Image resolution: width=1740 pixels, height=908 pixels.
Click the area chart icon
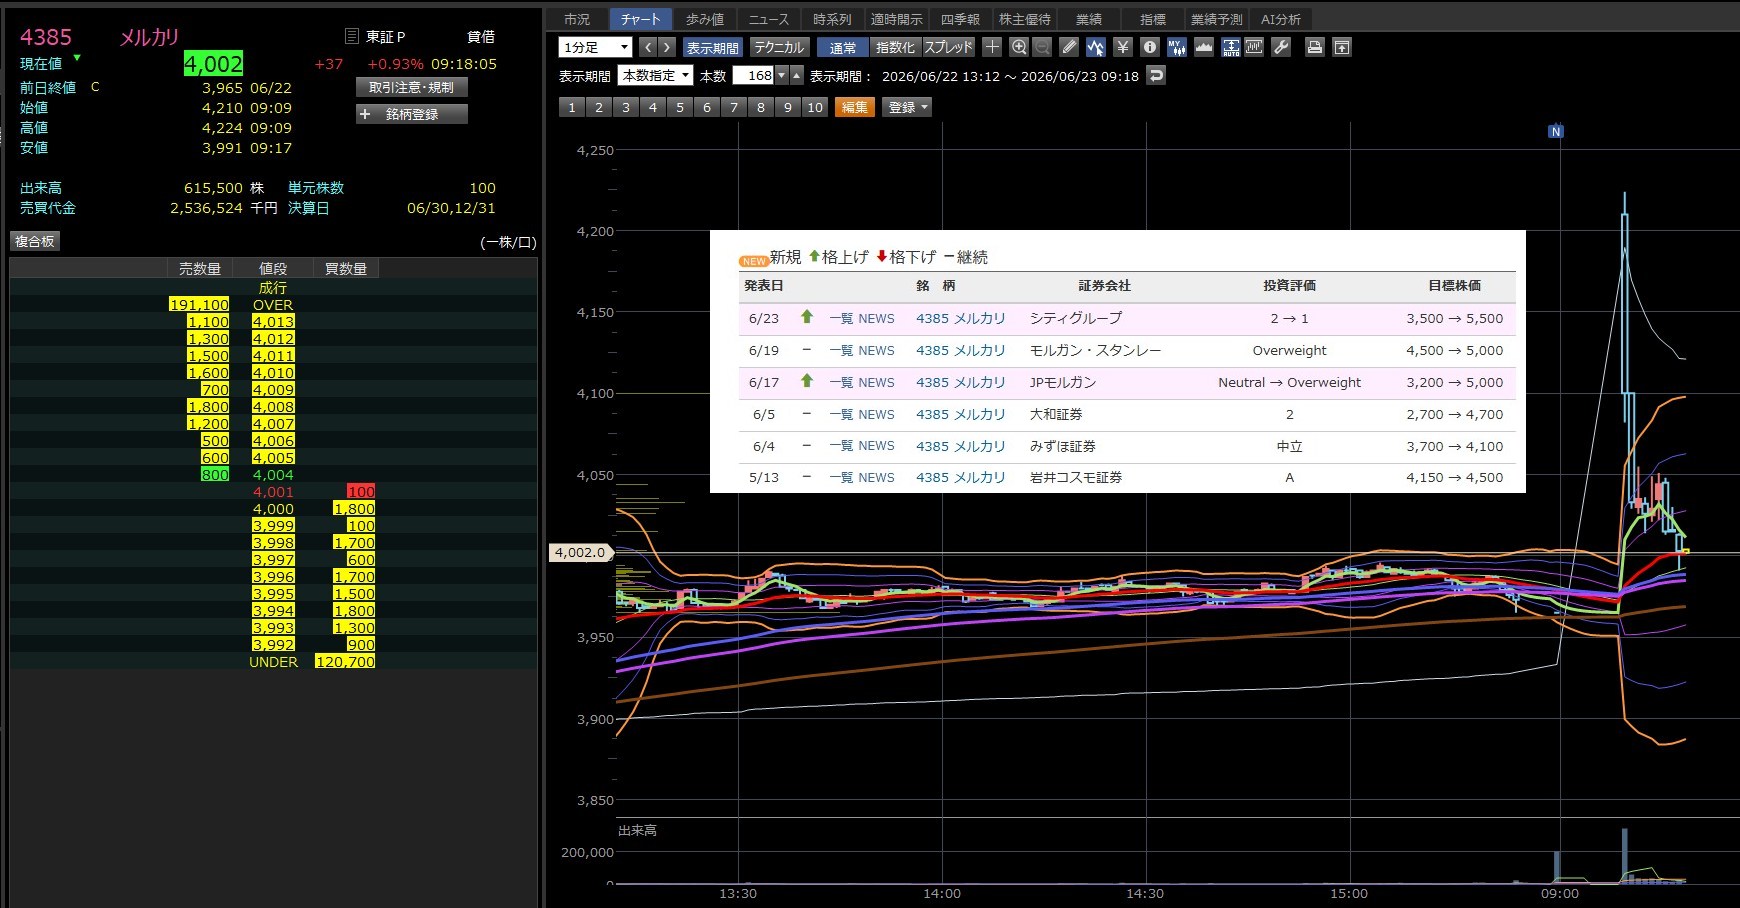tap(1204, 47)
